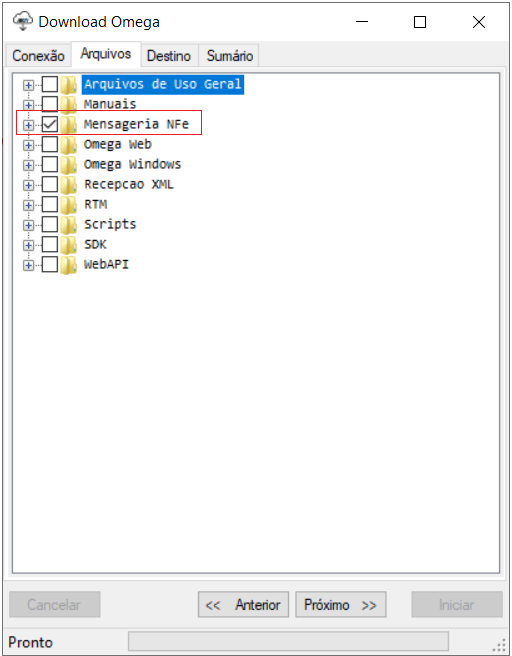The width and height of the screenshot is (512, 656).
Task: Go to next step with Próximo
Action: coord(340,605)
